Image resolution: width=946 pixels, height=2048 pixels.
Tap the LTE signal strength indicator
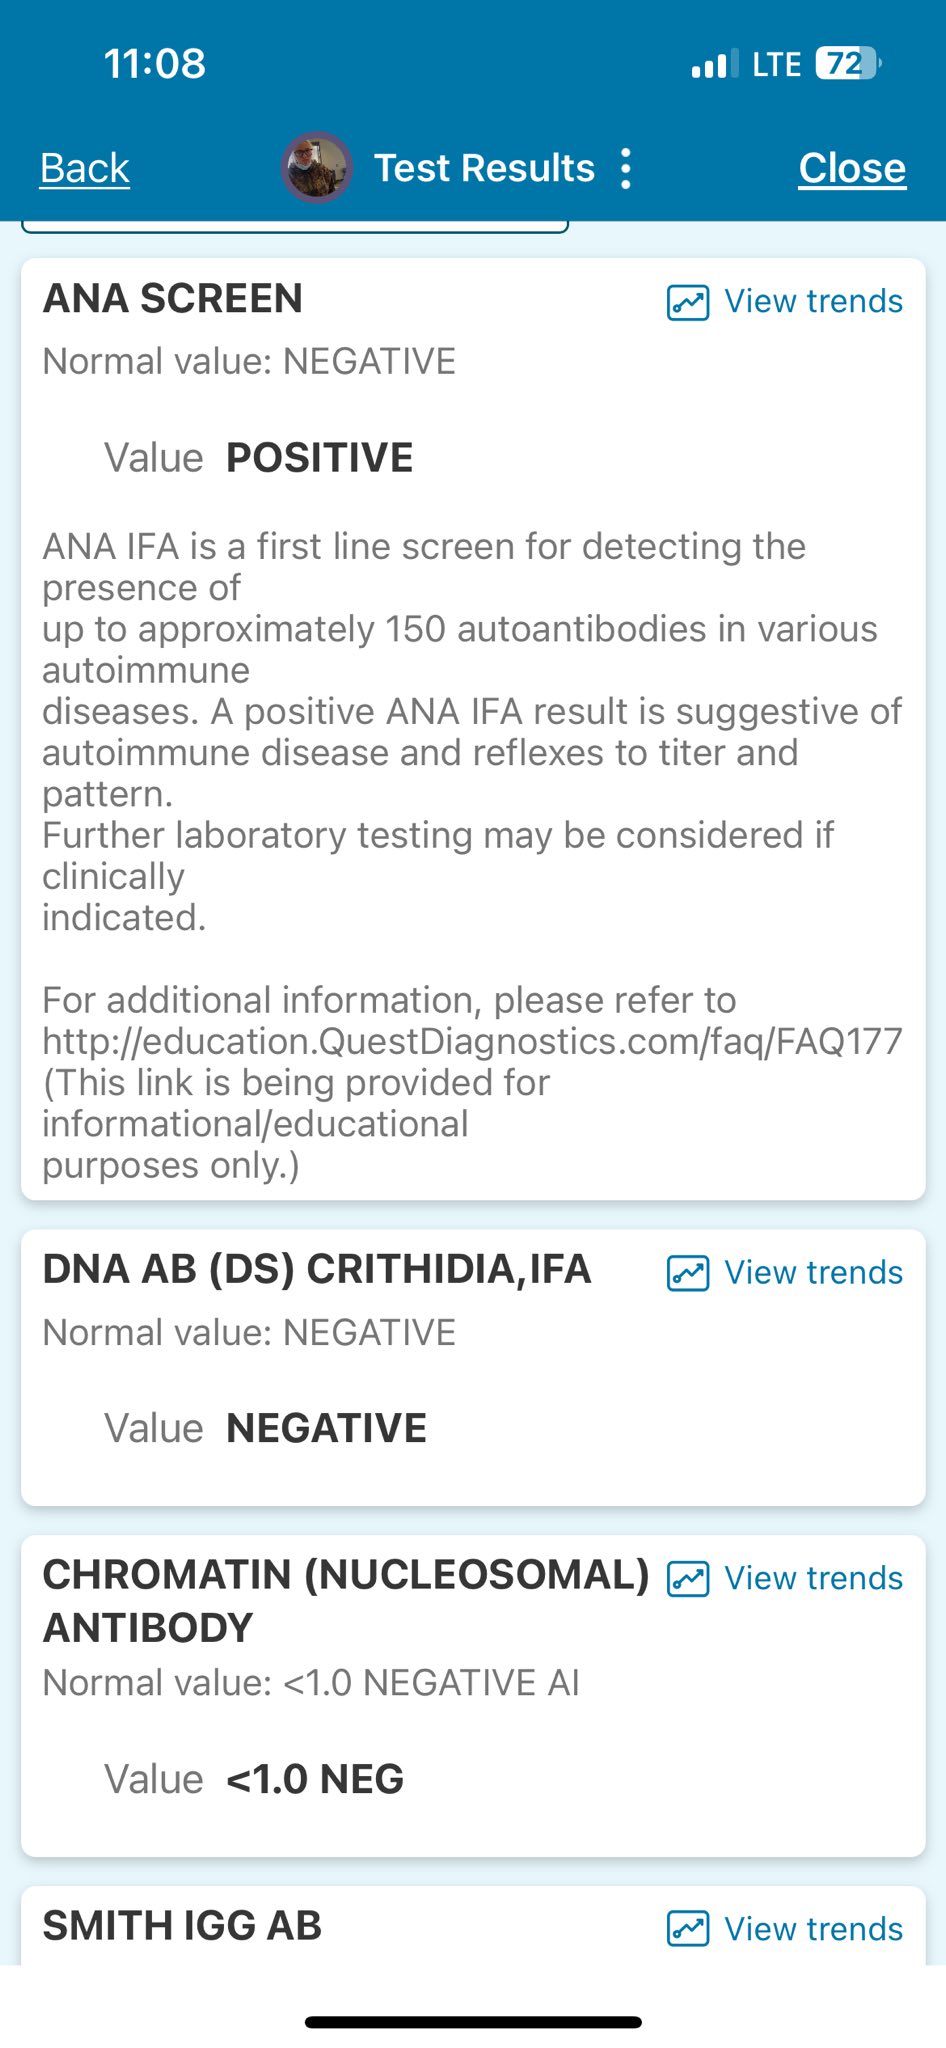[x=714, y=65]
